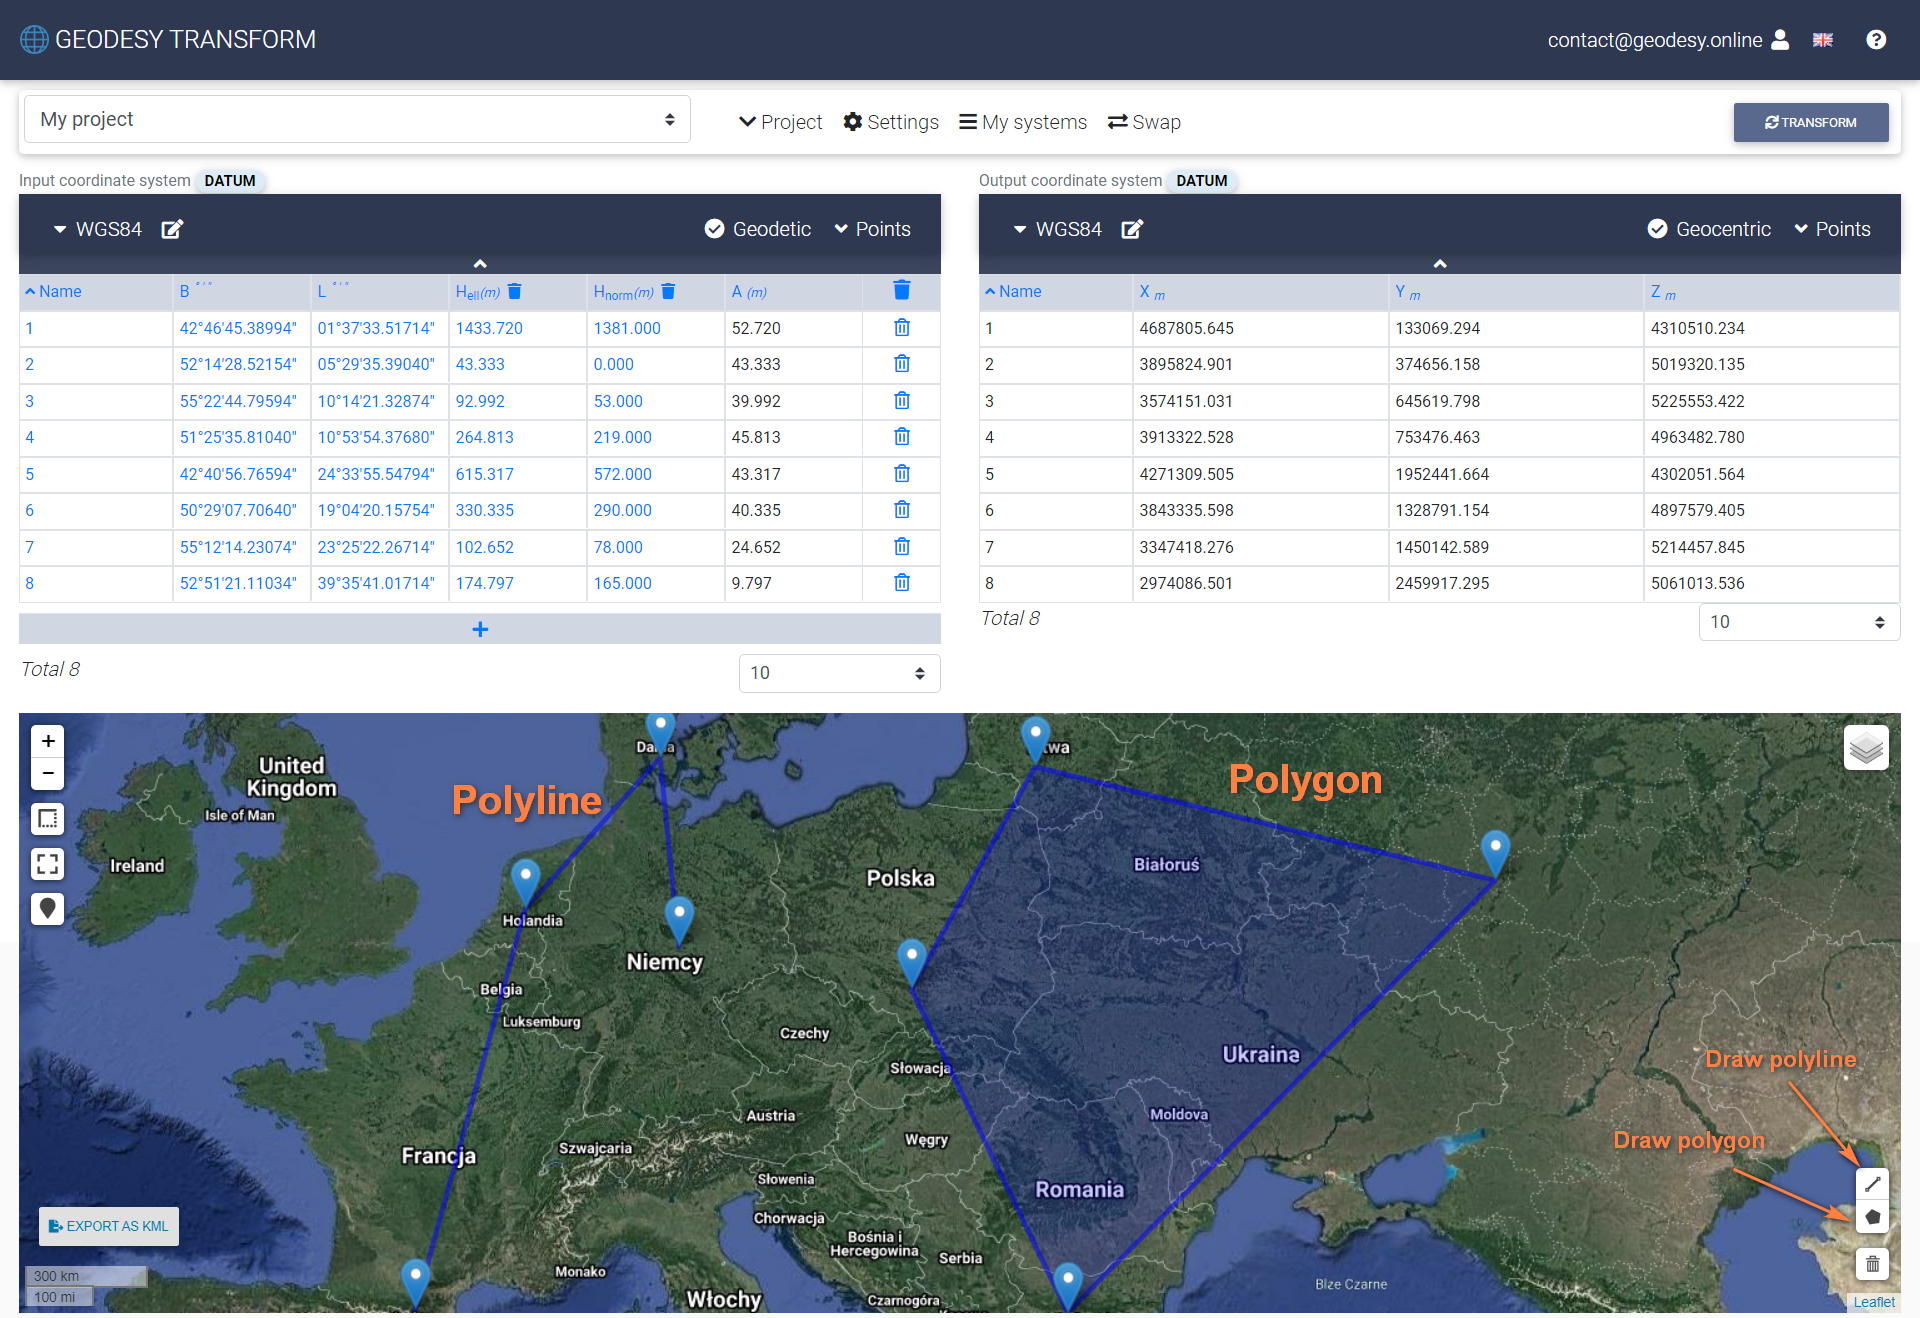Click Export as KML button
Screen dimensions: 1920x1318
109,1226
